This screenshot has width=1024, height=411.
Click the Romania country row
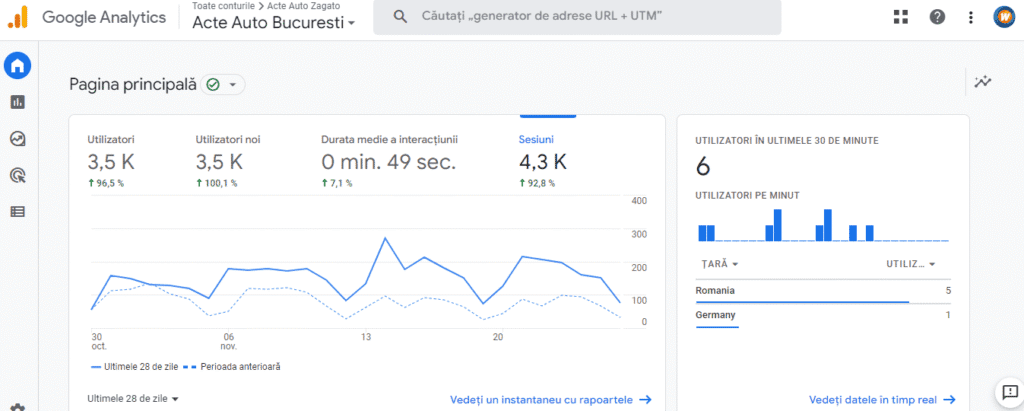(x=823, y=292)
